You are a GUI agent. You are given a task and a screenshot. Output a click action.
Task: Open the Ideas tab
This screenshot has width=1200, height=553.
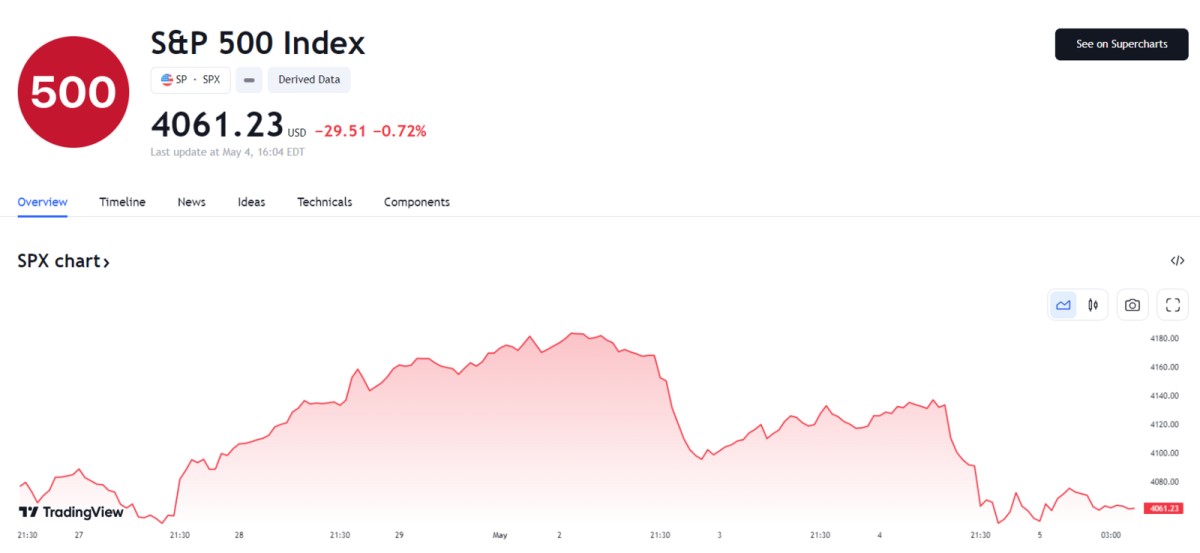pyautogui.click(x=251, y=202)
